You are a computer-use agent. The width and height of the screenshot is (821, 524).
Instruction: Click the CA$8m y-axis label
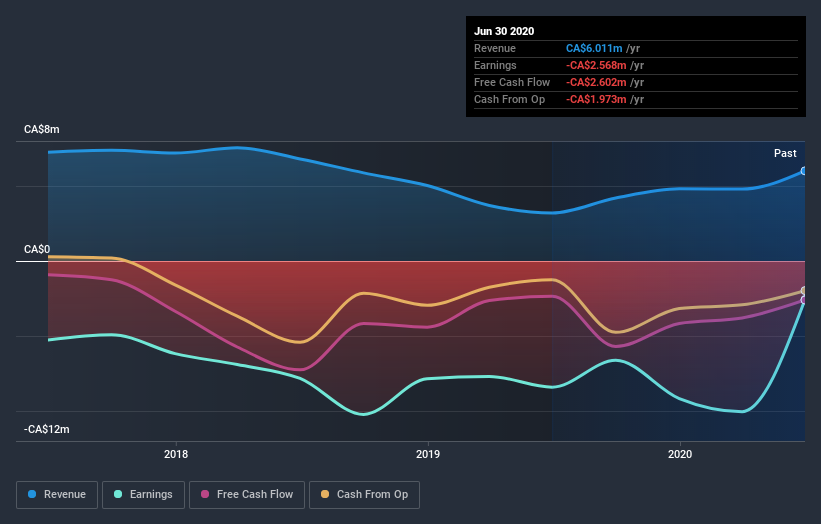point(41,129)
